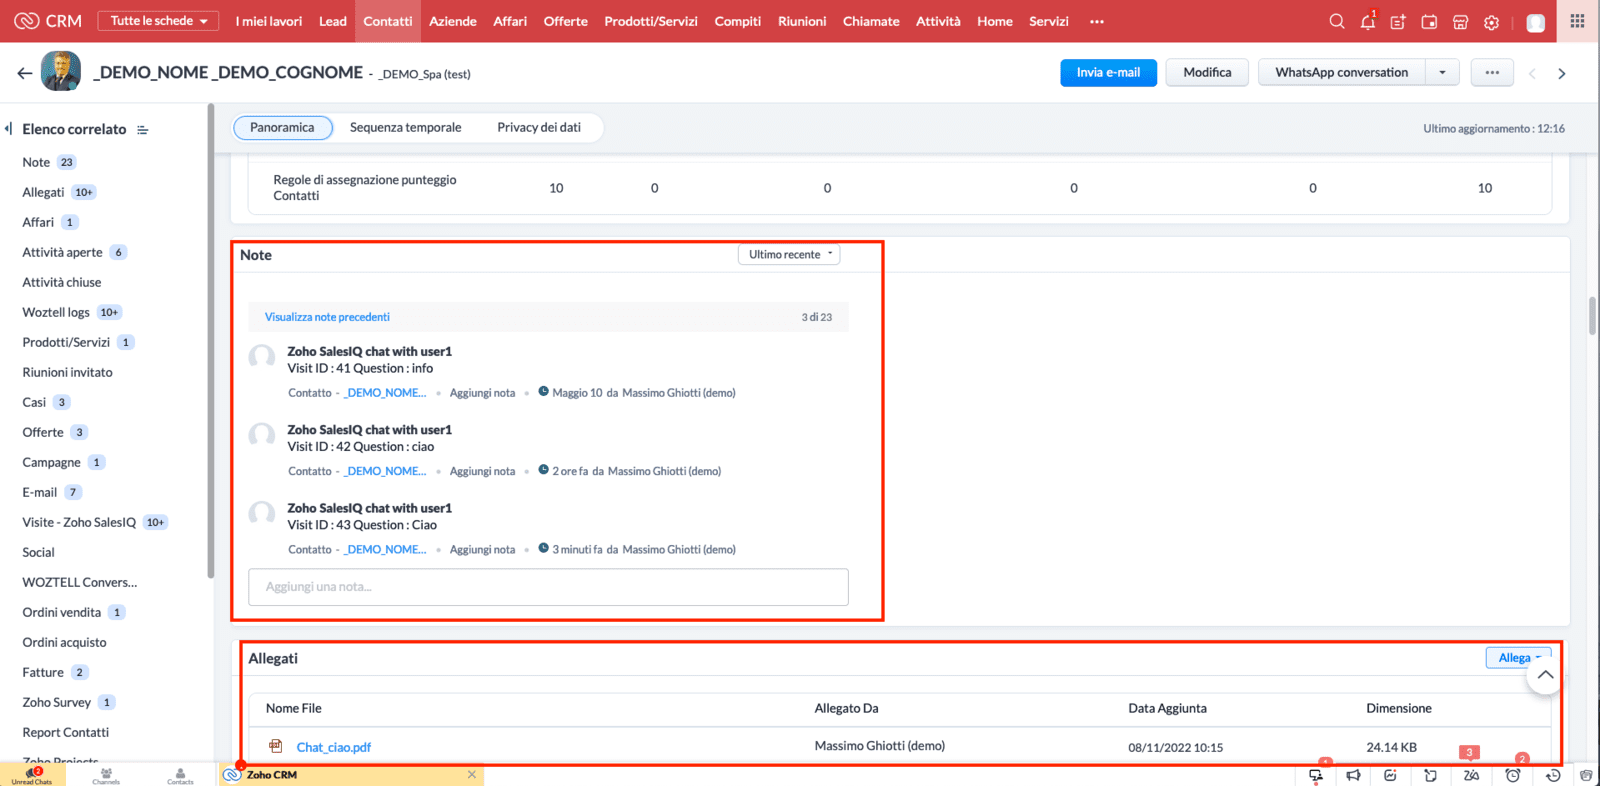Click Aggiungi nota on Visit ID 41 note
Viewport: 1600px width, 786px height.
click(x=482, y=393)
